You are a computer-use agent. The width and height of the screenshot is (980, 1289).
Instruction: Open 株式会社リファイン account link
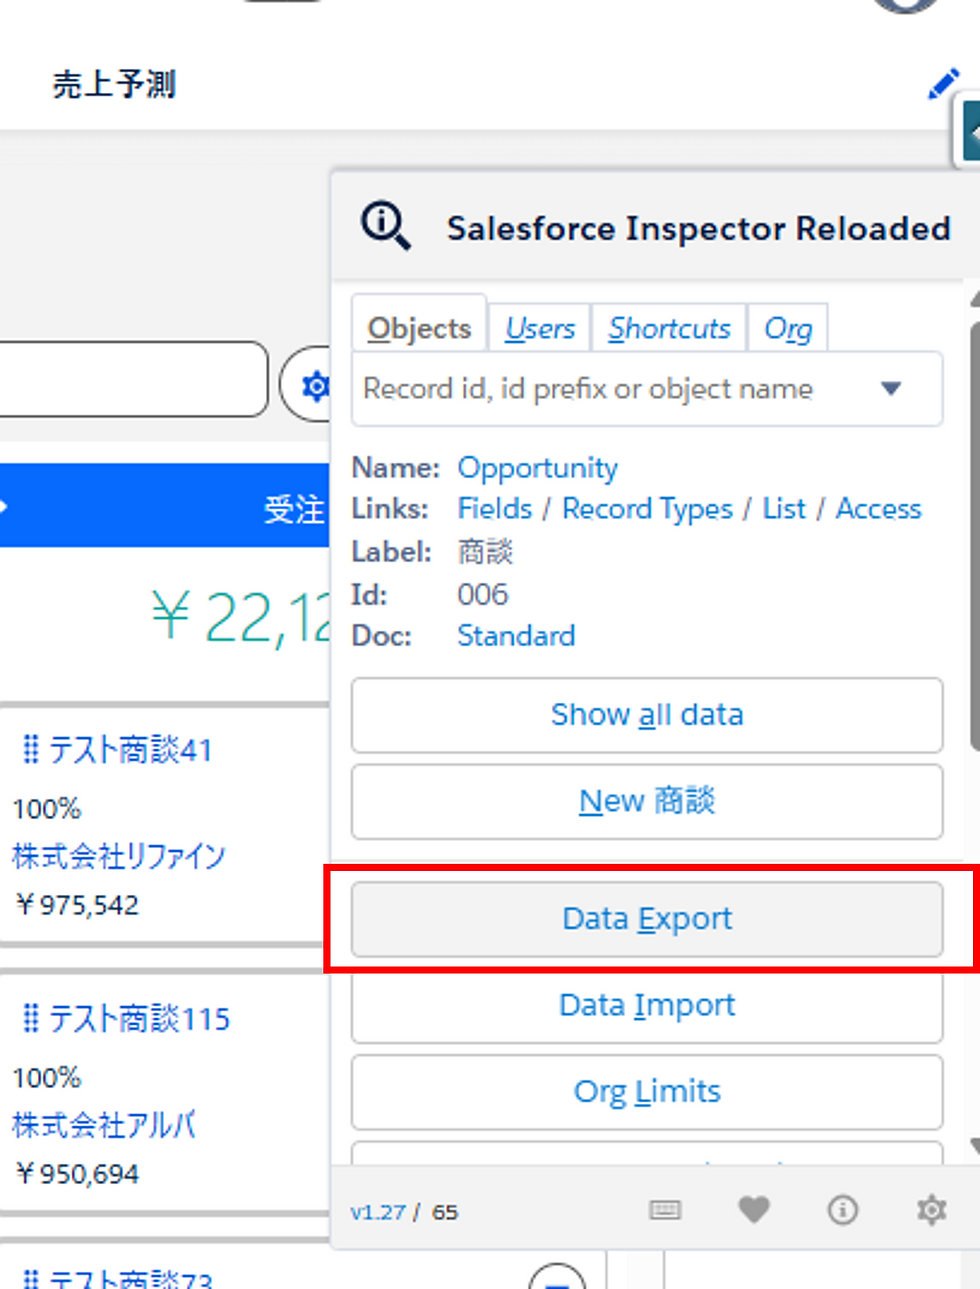pos(118,856)
